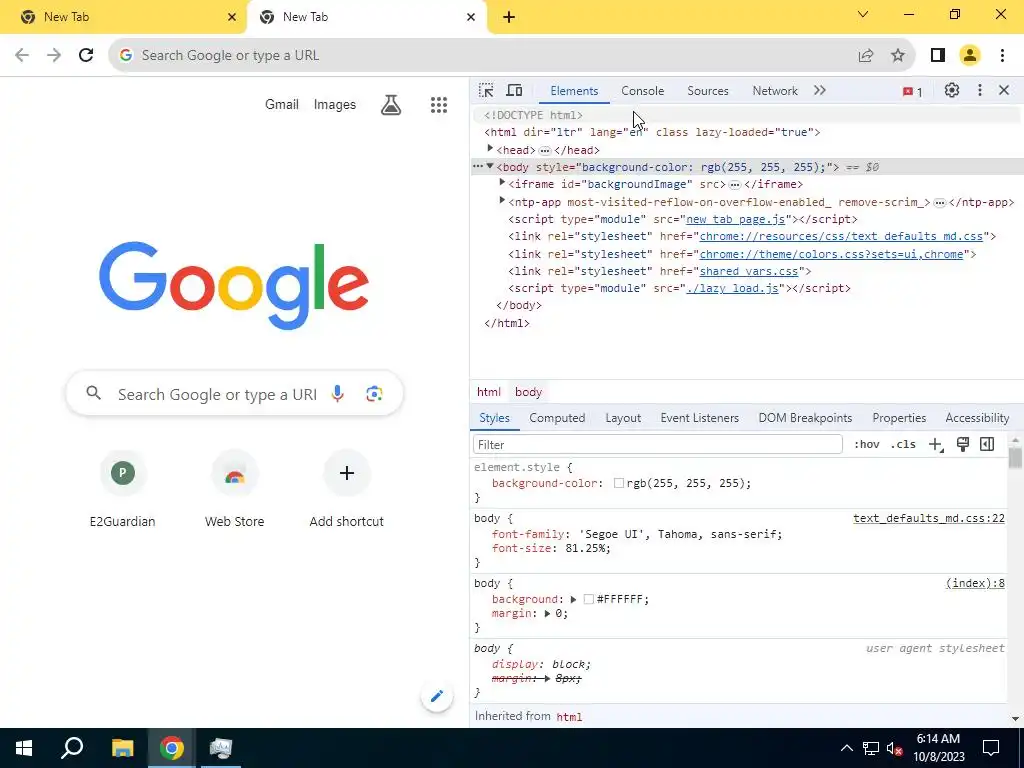This screenshot has height=768, width=1024.
Task: Open Event Listeners pane tab
Action: tap(699, 418)
